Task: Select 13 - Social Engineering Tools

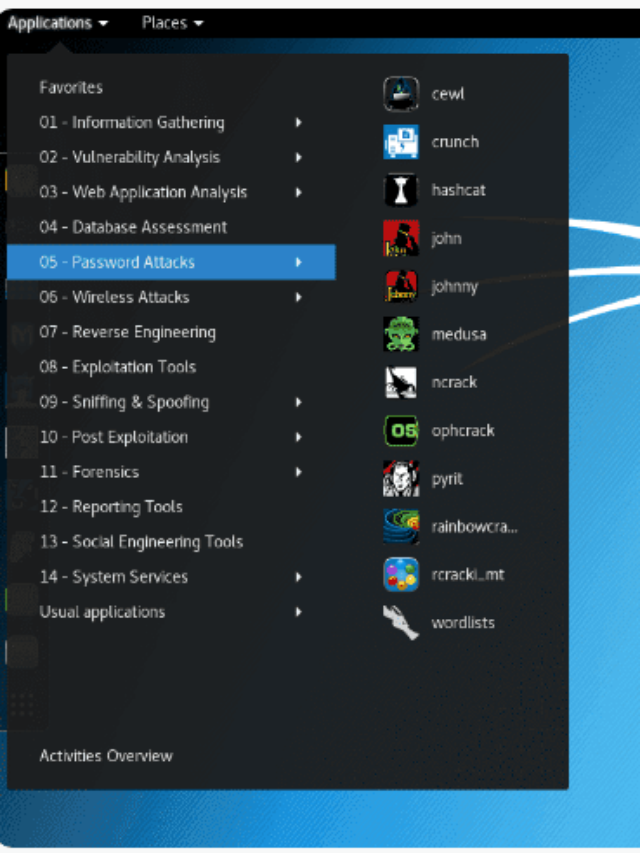Action: point(171,542)
